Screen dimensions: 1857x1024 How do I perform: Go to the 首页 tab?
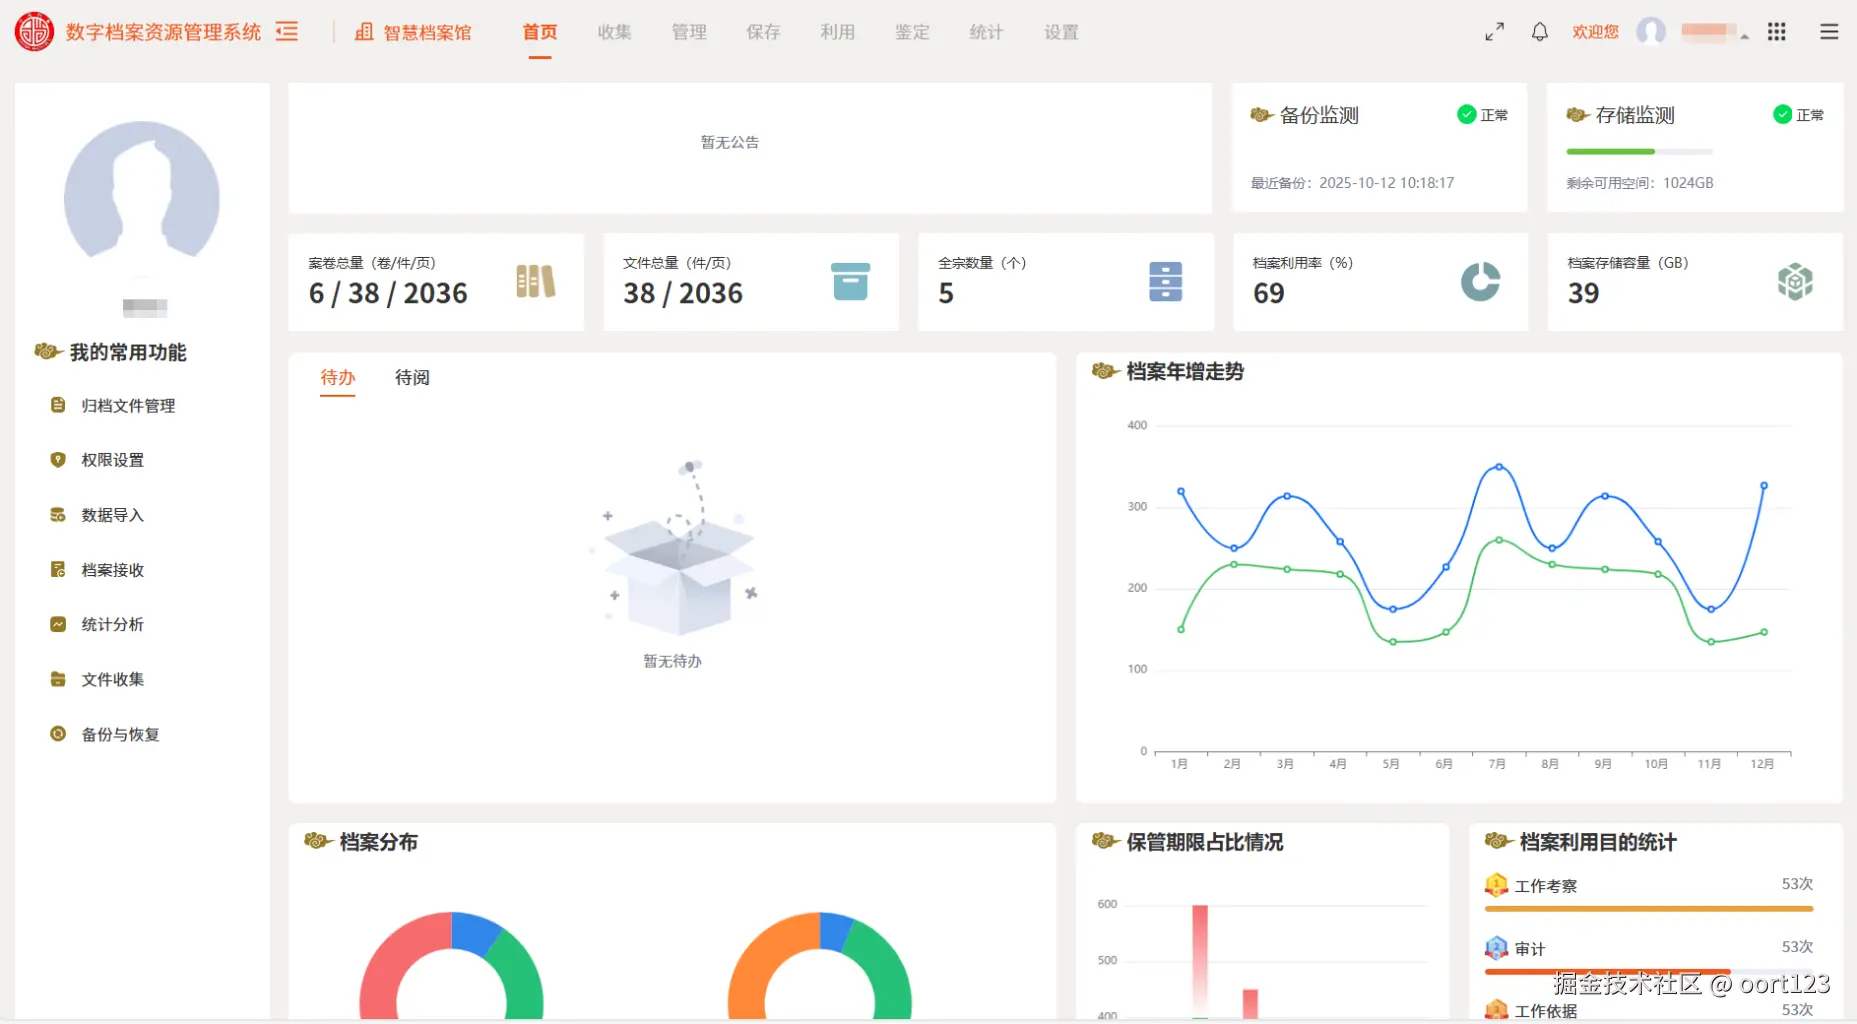click(540, 32)
